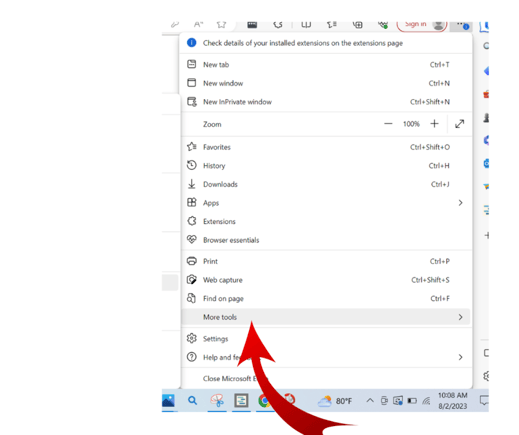Open Photos app from the taskbar

click(168, 400)
